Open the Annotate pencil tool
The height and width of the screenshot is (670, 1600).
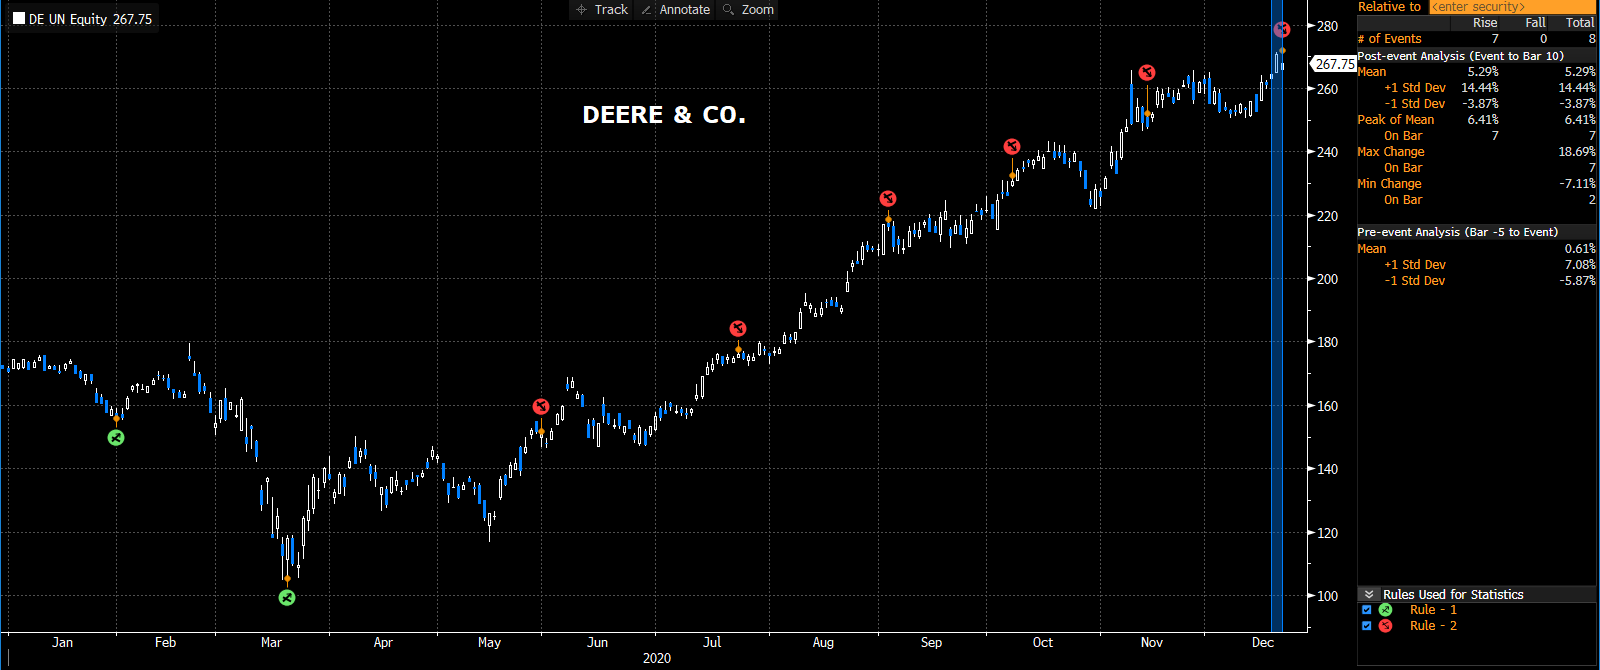click(x=675, y=9)
